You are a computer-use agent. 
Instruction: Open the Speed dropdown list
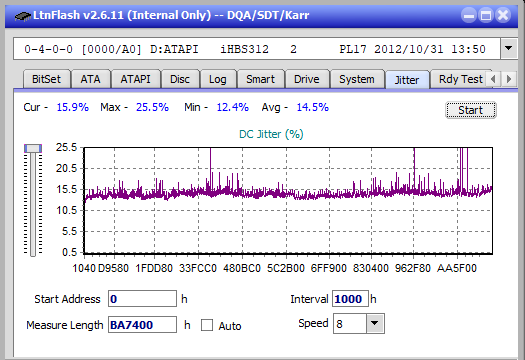tap(375, 323)
